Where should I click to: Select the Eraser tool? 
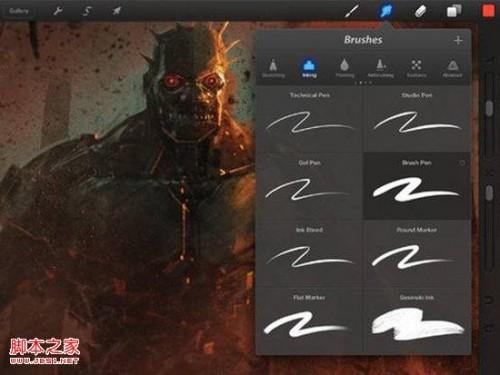coord(420,11)
